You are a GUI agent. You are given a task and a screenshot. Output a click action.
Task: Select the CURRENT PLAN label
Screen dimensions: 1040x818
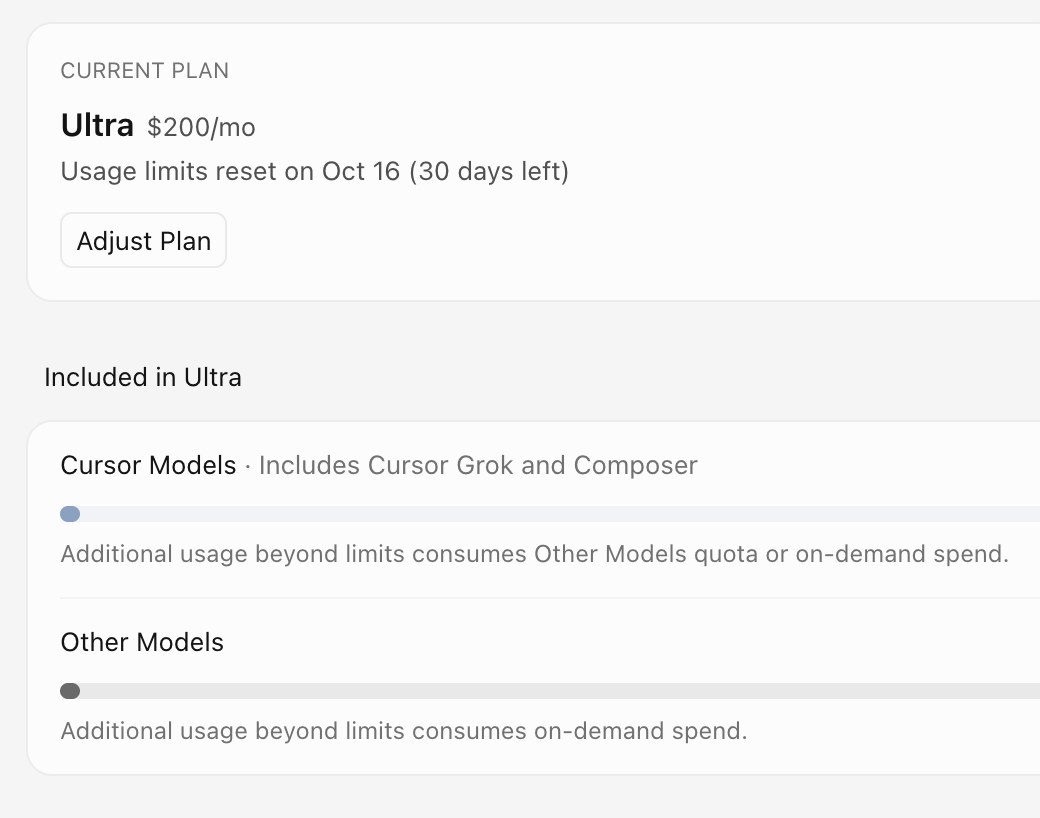click(x=145, y=70)
